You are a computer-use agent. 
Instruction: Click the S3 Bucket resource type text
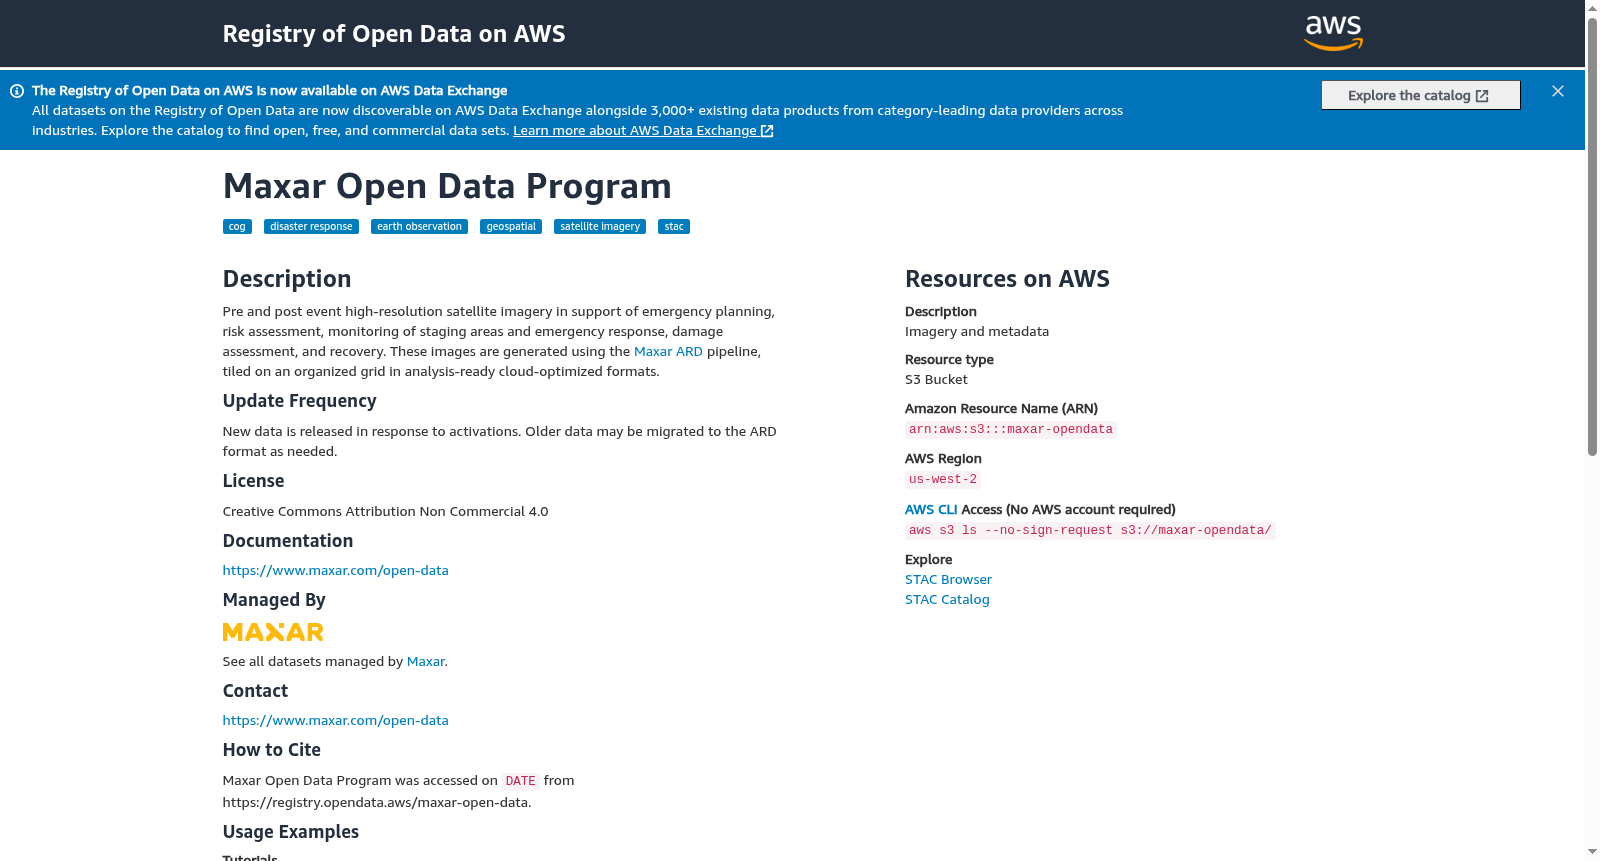(x=936, y=380)
